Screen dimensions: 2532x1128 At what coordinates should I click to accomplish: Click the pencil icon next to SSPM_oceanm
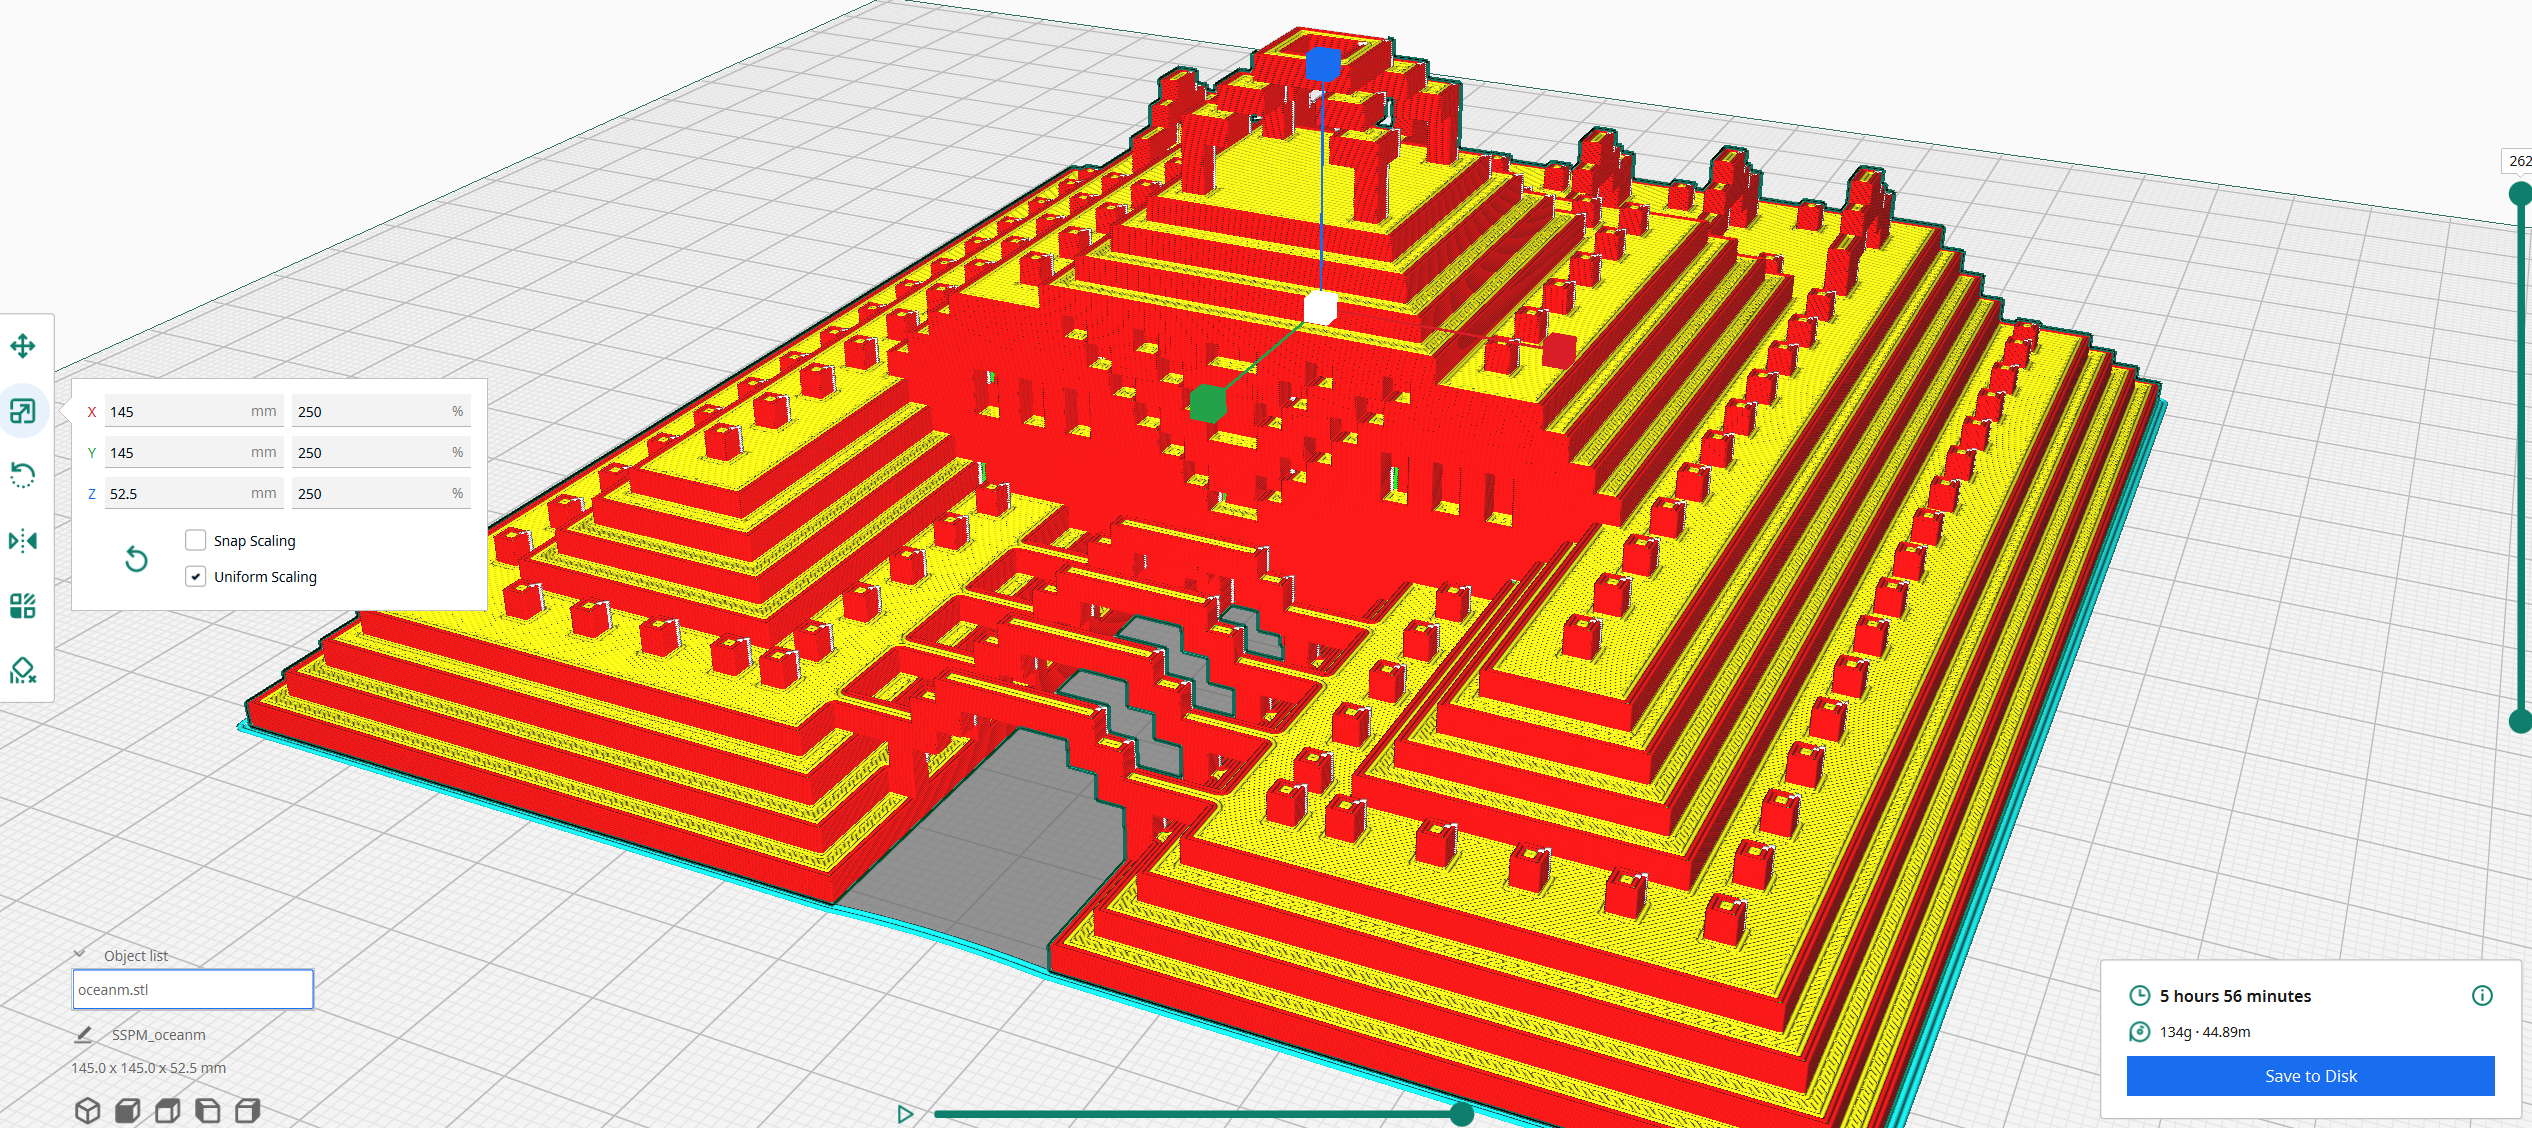tap(84, 1034)
